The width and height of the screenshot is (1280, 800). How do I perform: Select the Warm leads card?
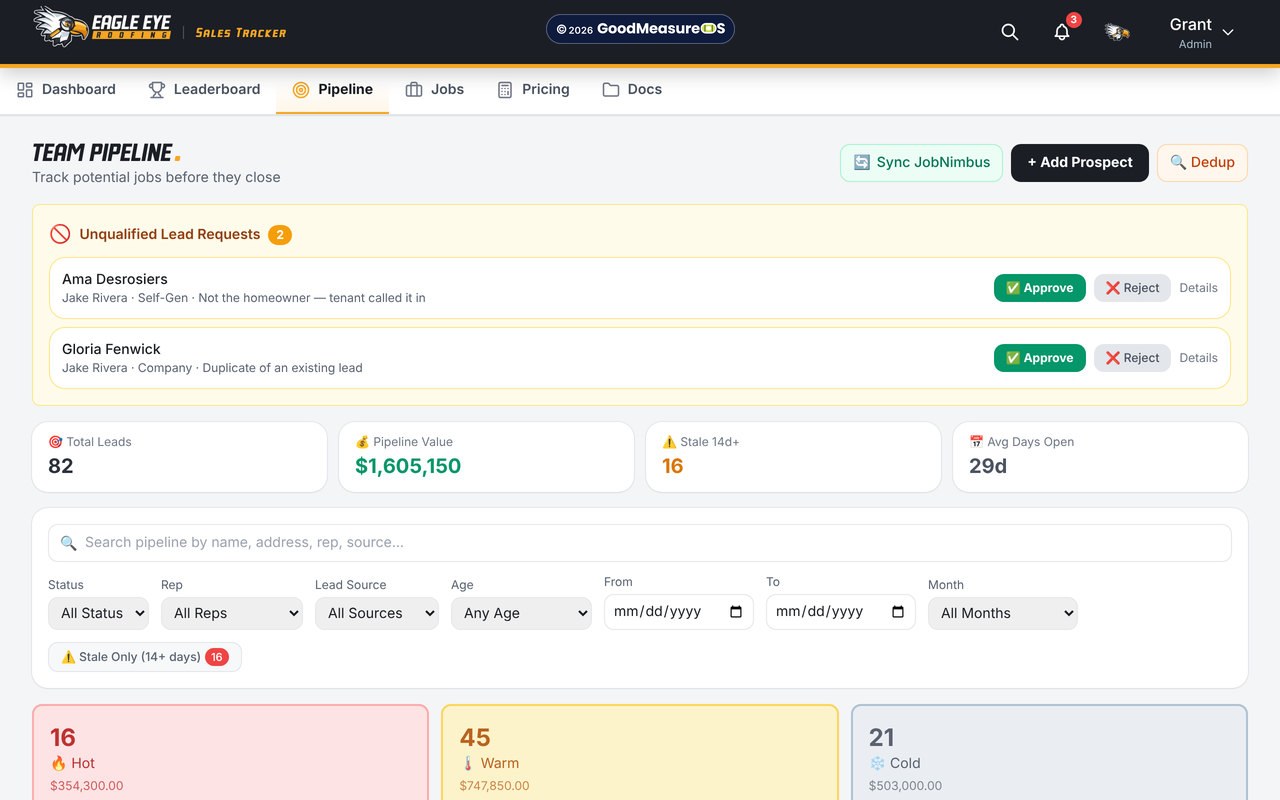click(640, 752)
